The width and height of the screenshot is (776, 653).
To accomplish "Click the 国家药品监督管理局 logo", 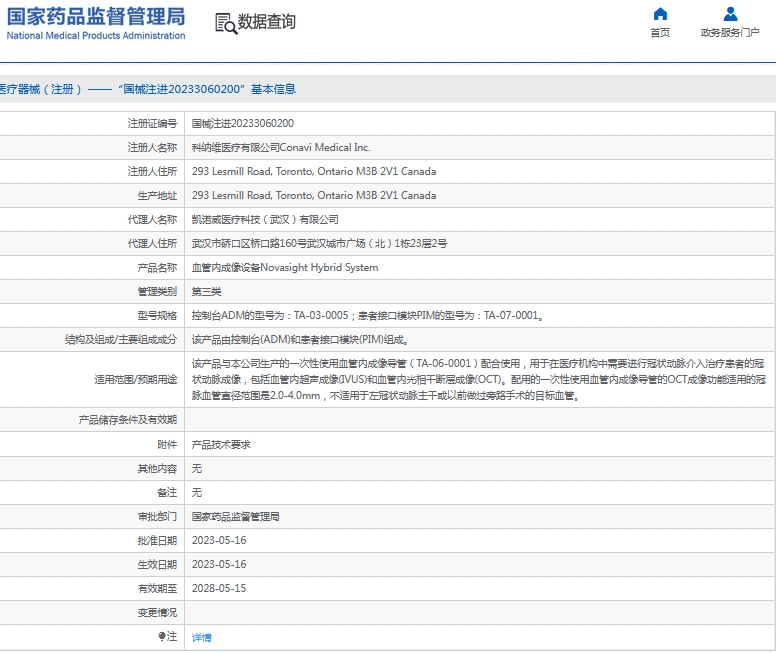I will click(x=96, y=23).
